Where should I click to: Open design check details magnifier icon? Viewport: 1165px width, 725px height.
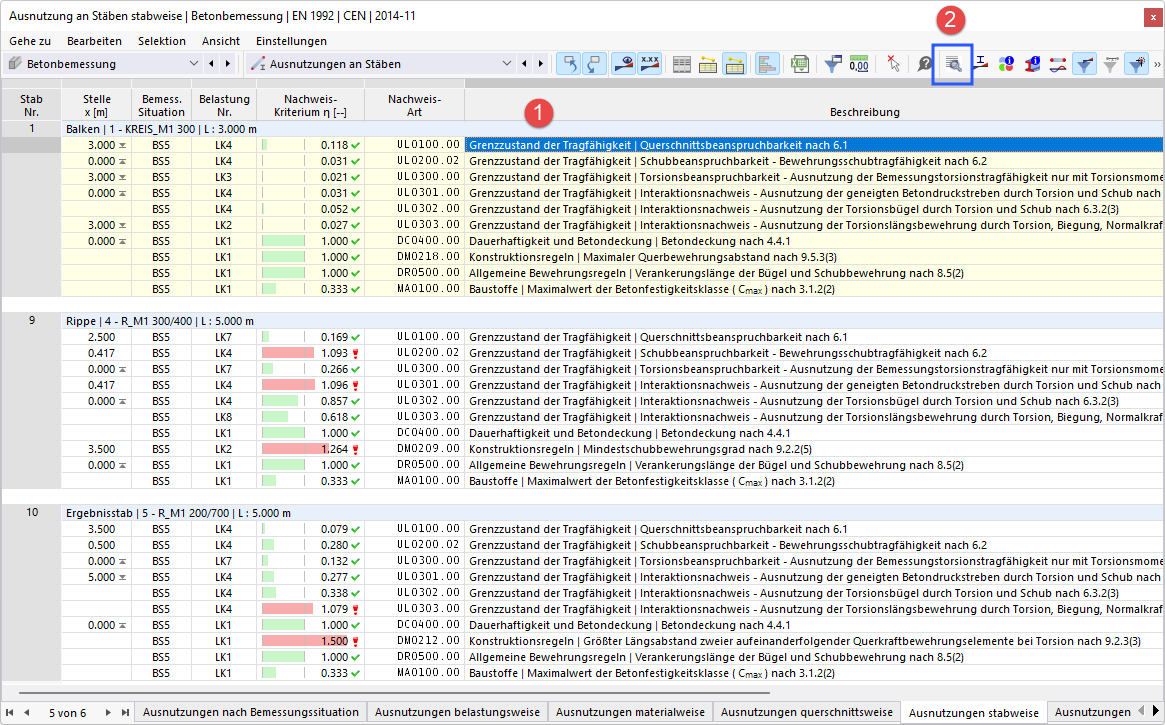953,65
